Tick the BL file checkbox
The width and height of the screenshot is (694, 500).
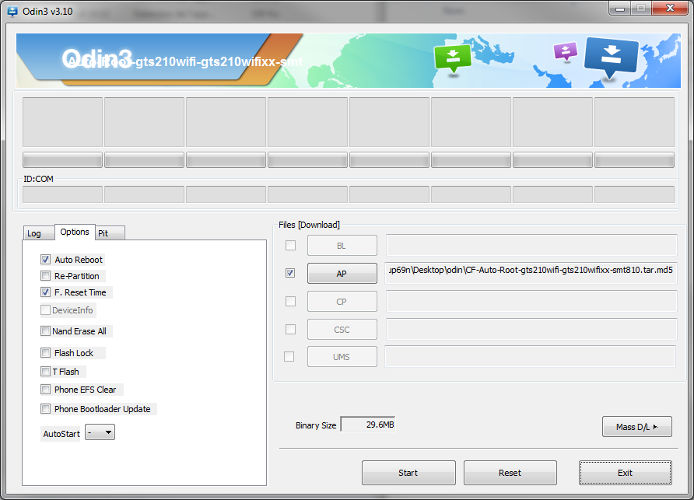(290, 245)
